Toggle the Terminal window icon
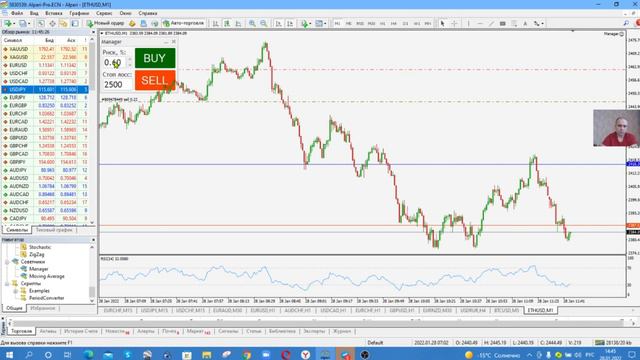 tap(75, 24)
